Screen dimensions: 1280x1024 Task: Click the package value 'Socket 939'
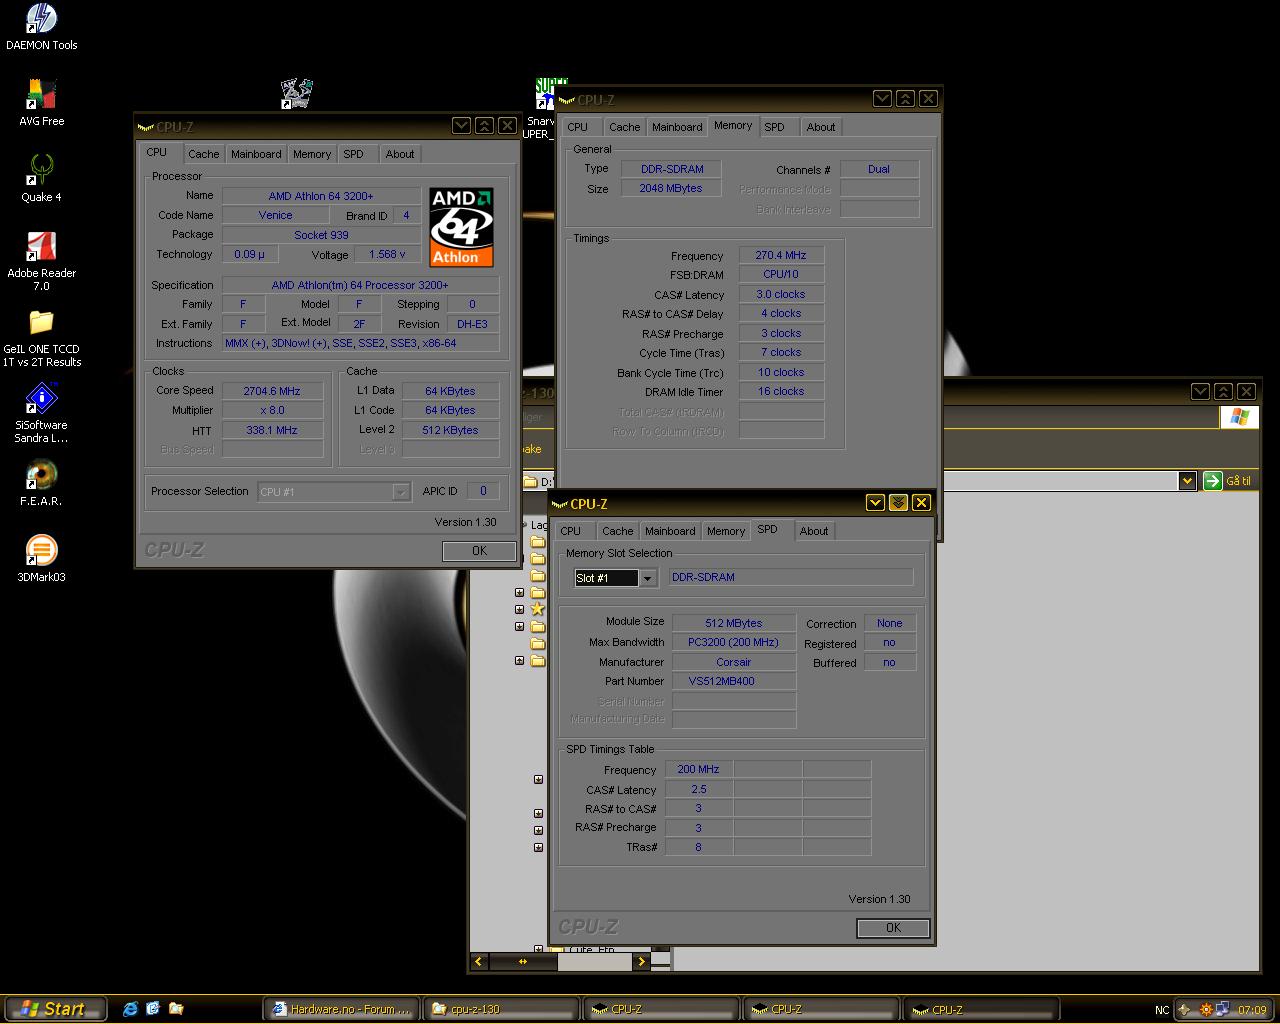pos(321,235)
